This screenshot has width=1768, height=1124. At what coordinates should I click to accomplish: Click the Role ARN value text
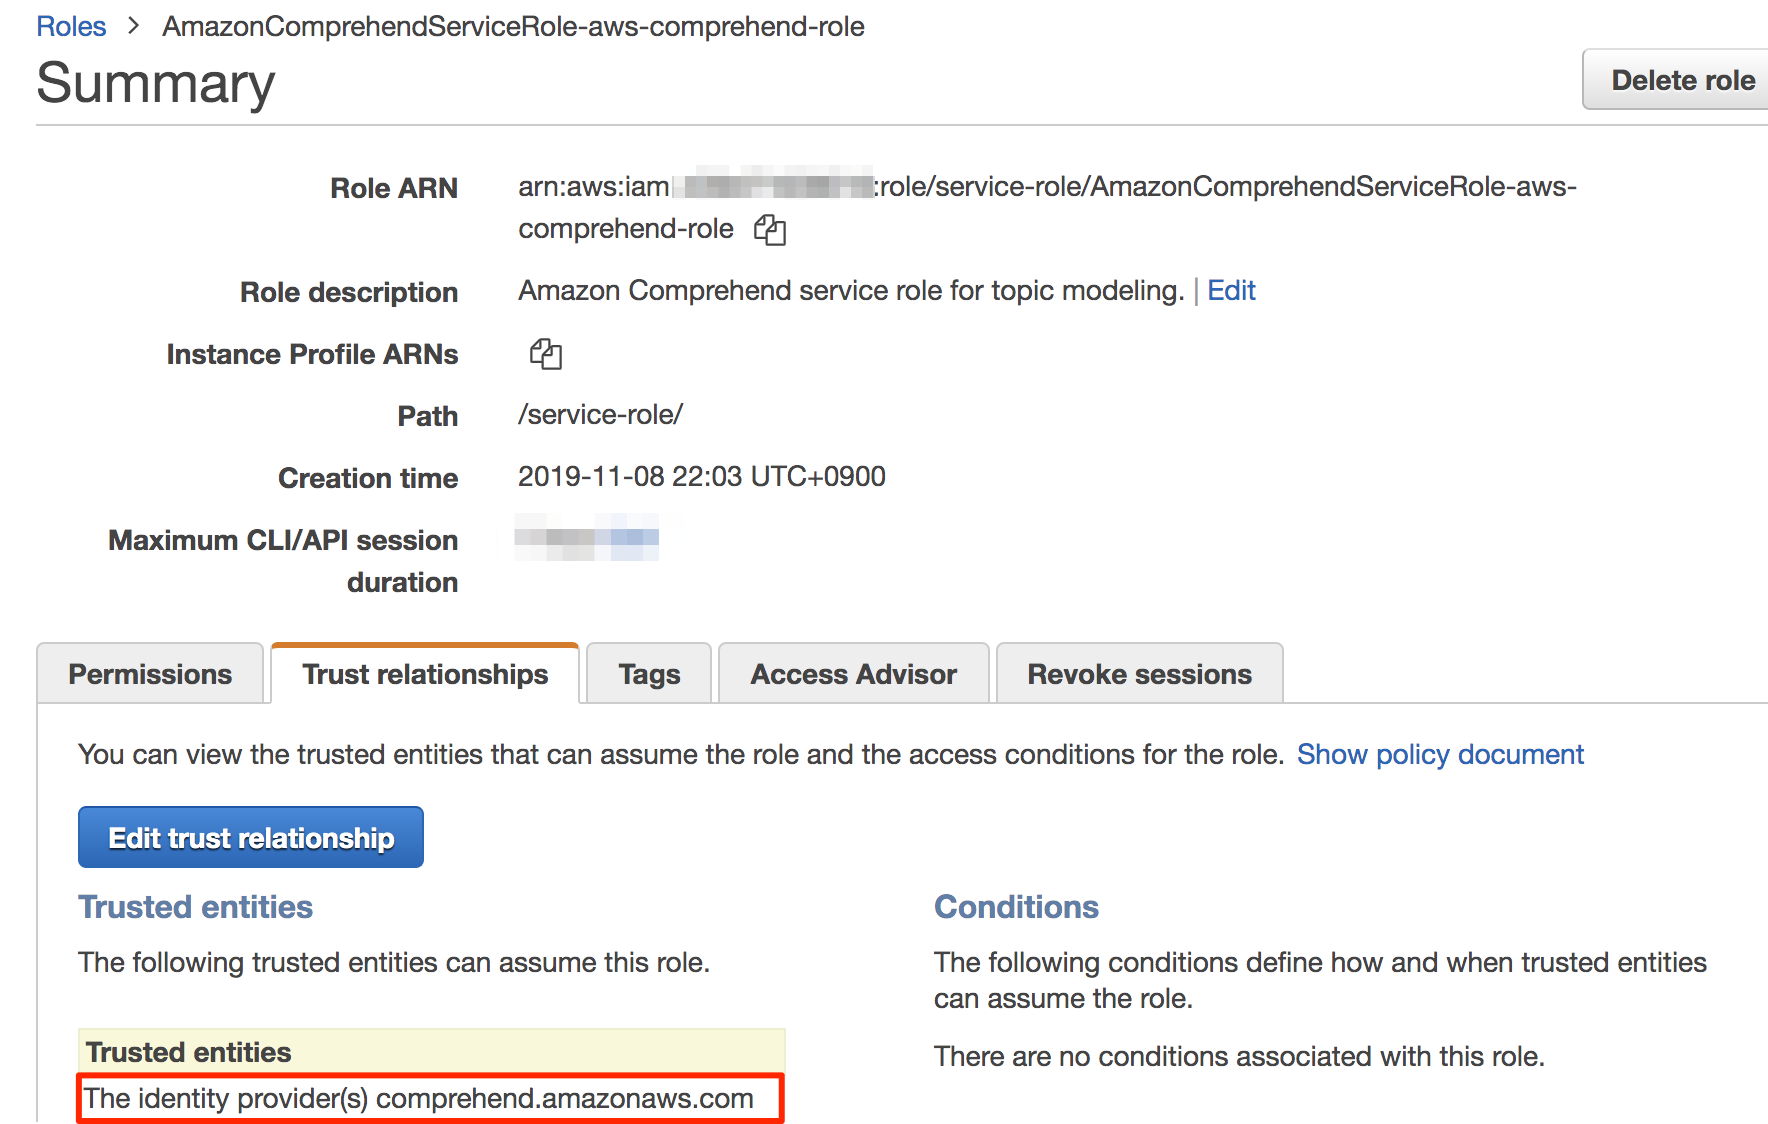[1047, 207]
